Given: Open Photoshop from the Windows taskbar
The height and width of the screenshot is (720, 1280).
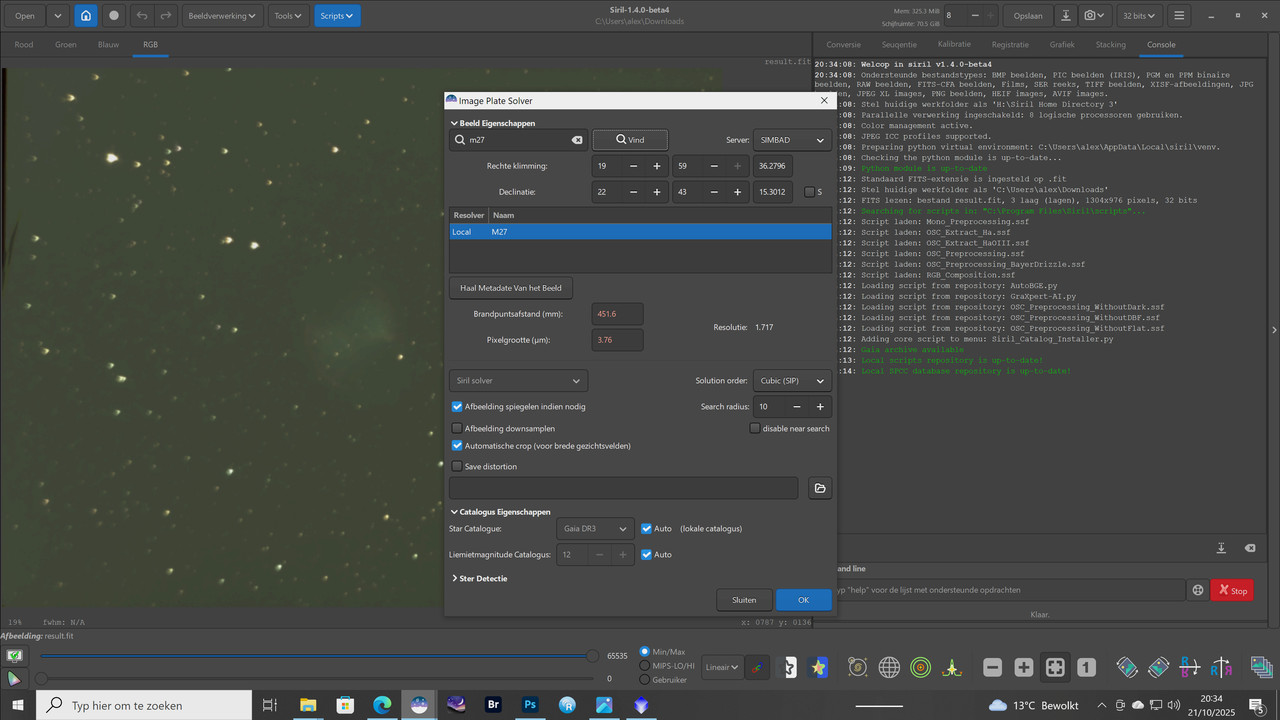Looking at the screenshot, I should click(x=530, y=705).
